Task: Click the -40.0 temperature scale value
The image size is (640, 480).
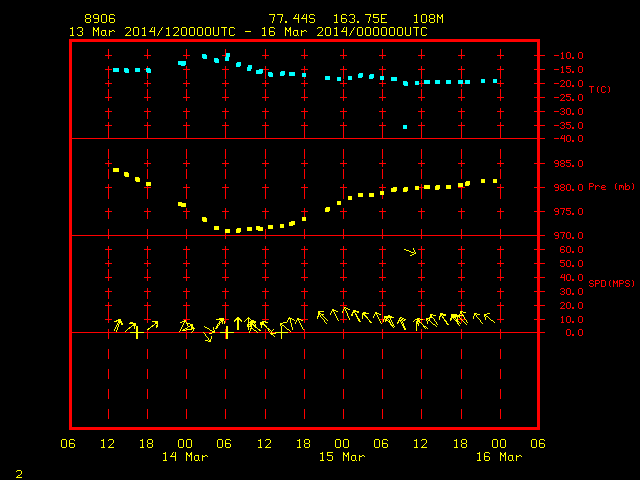Action: [568, 139]
